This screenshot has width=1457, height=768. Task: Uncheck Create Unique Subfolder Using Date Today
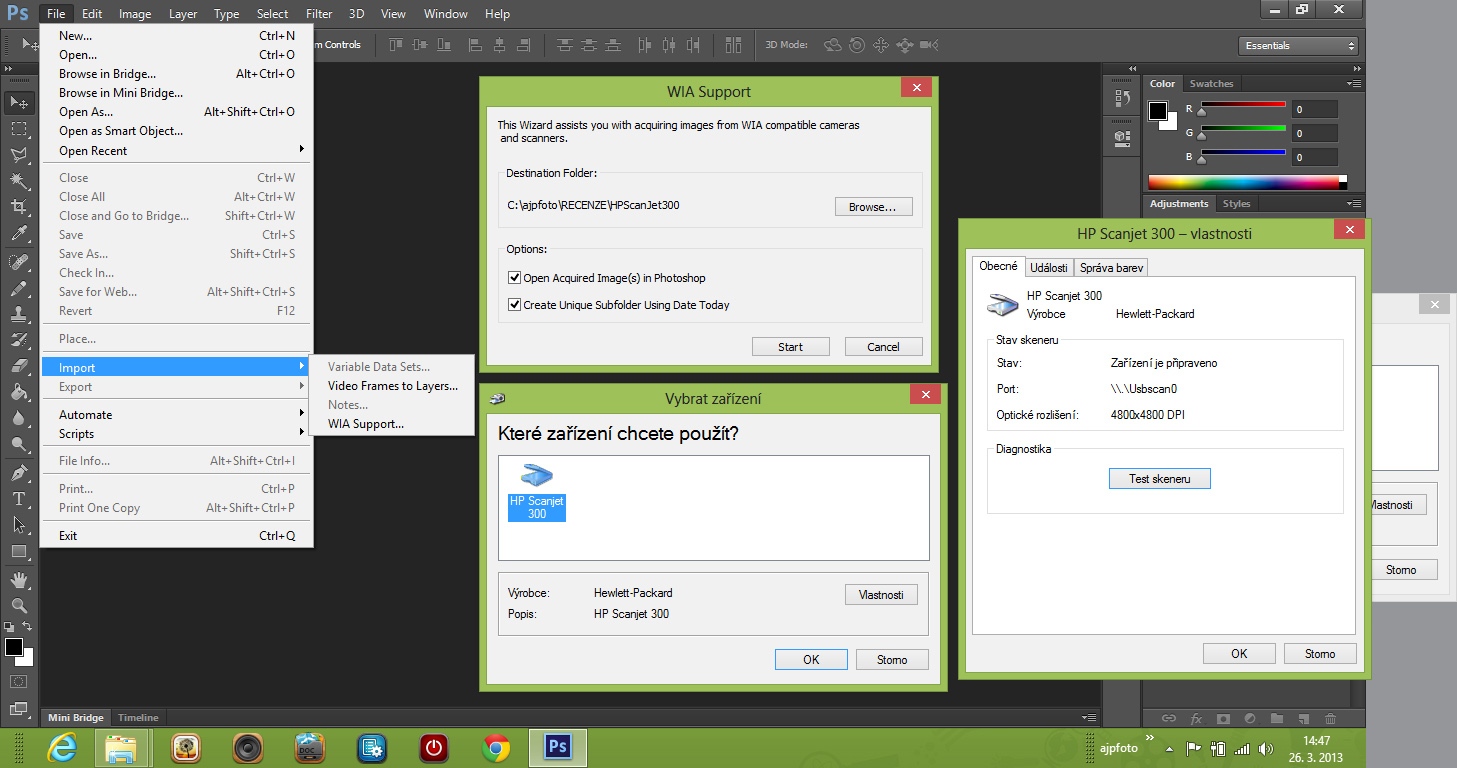tap(515, 305)
